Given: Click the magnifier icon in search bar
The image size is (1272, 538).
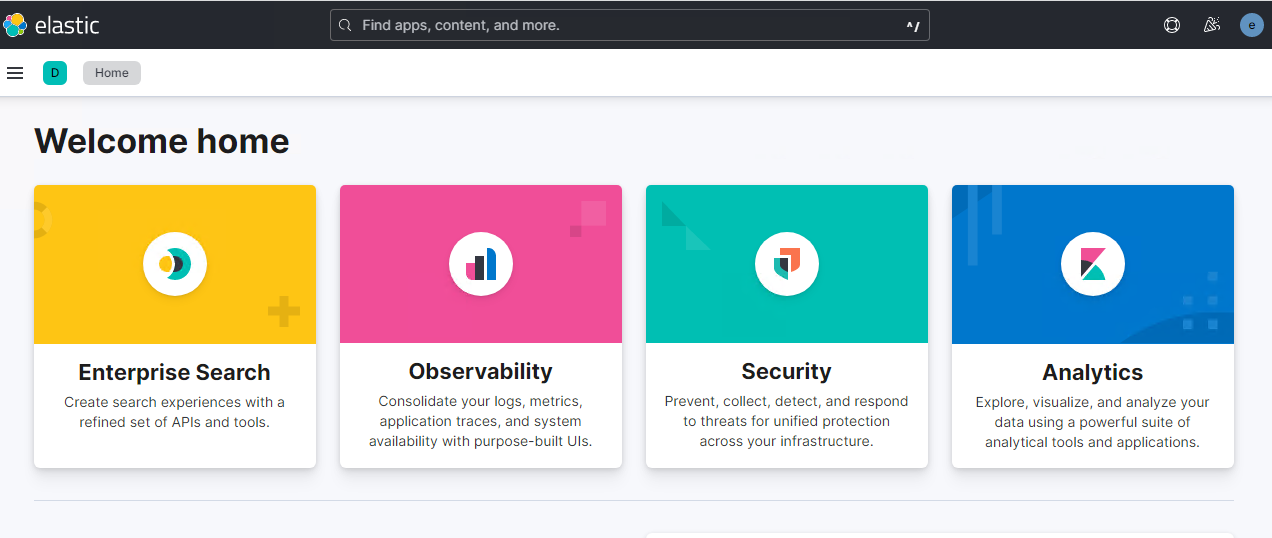Looking at the screenshot, I should pyautogui.click(x=345, y=25).
